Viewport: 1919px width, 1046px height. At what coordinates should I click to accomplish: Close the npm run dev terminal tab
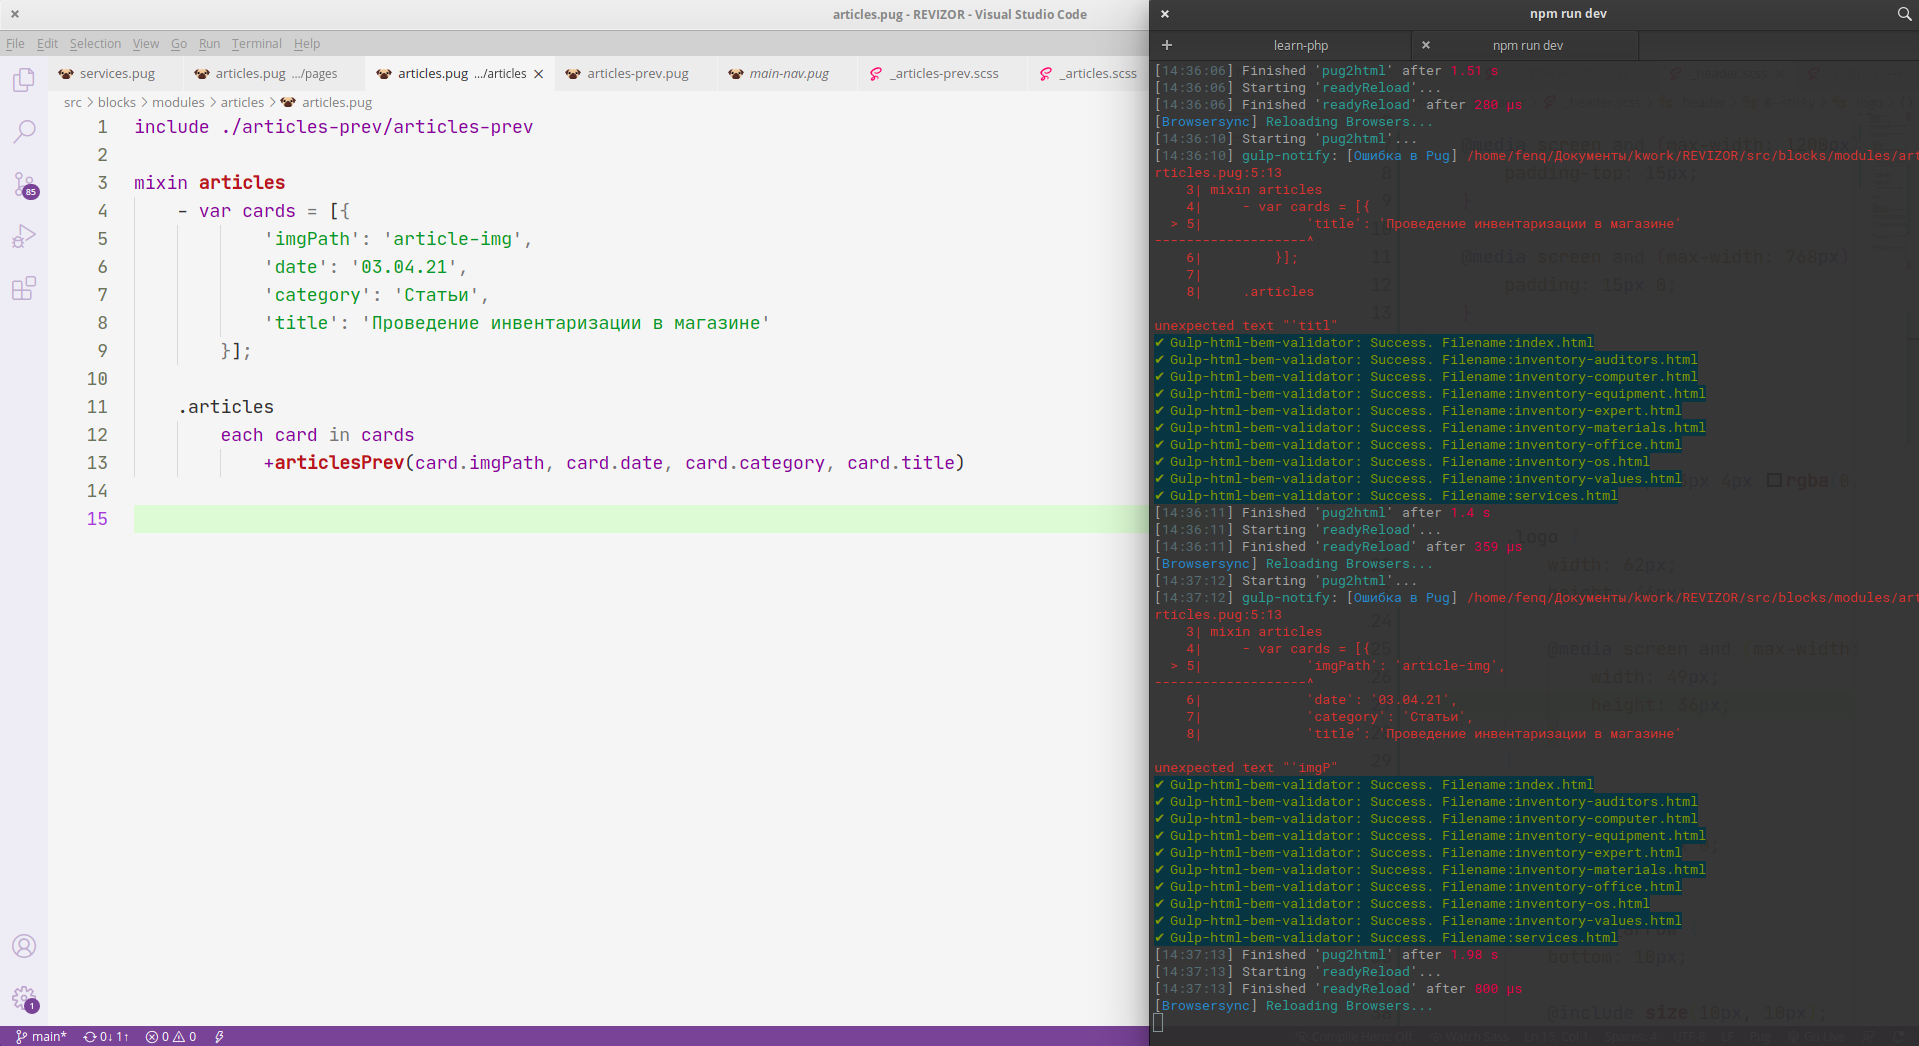pos(1426,45)
